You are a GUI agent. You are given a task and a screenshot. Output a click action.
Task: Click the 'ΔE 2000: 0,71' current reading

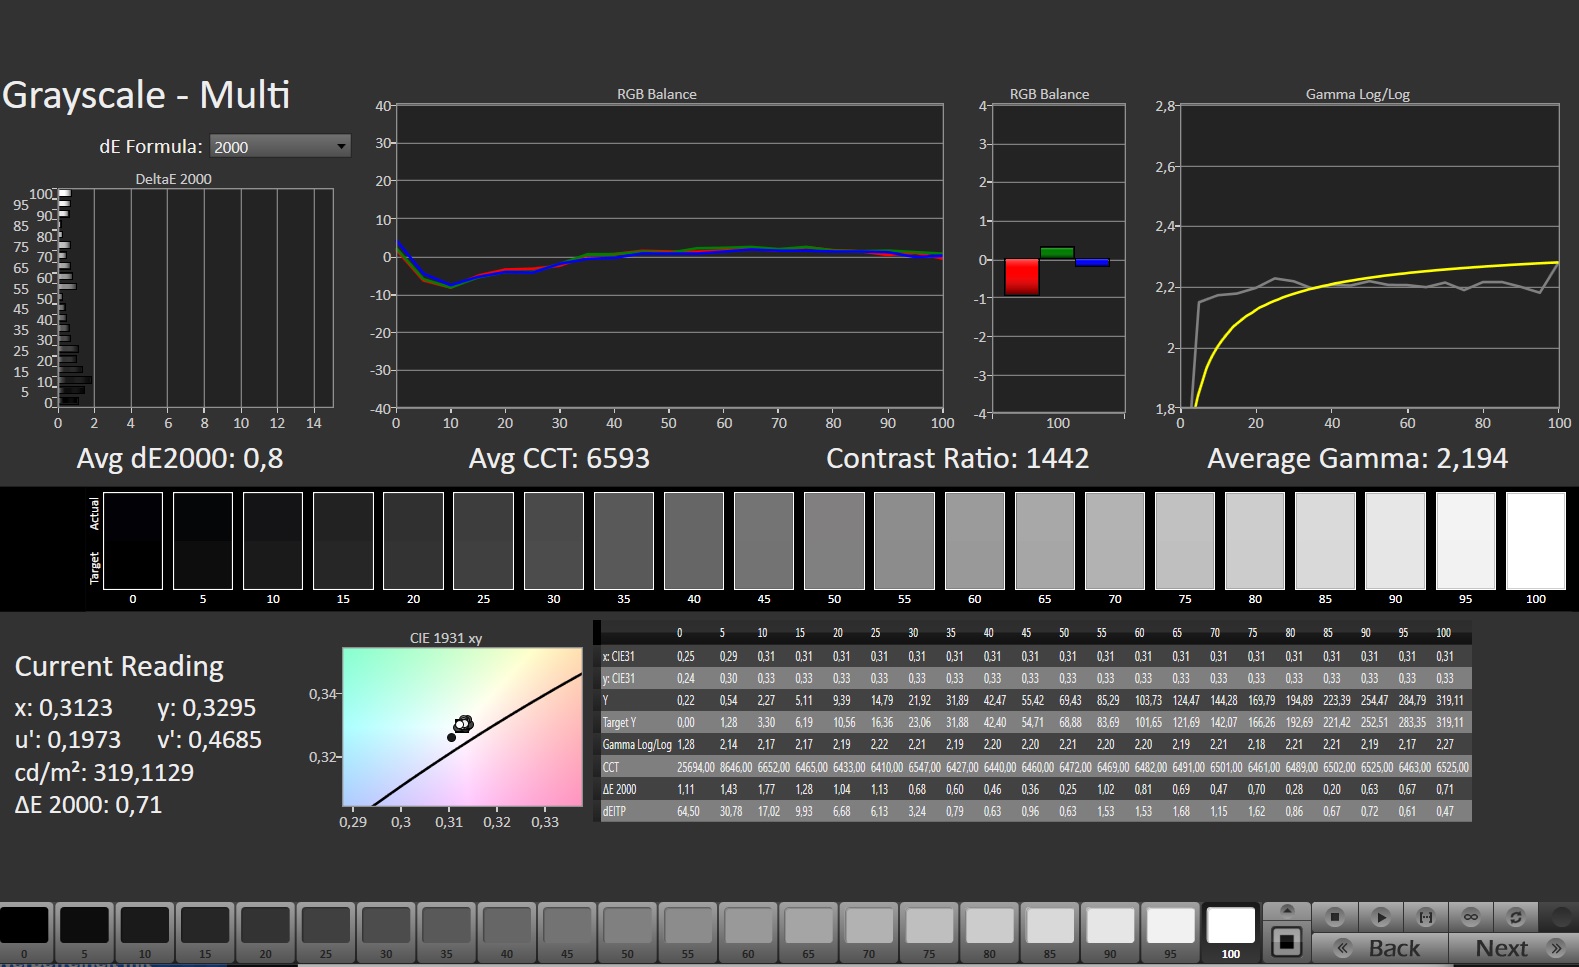(x=88, y=804)
